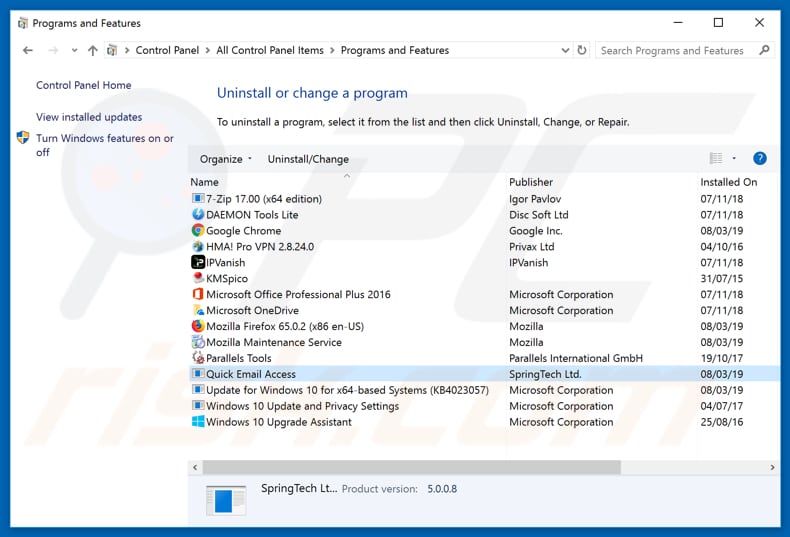Click the Programs and Features breadcrumb
Image resolution: width=790 pixels, height=537 pixels.
[395, 50]
